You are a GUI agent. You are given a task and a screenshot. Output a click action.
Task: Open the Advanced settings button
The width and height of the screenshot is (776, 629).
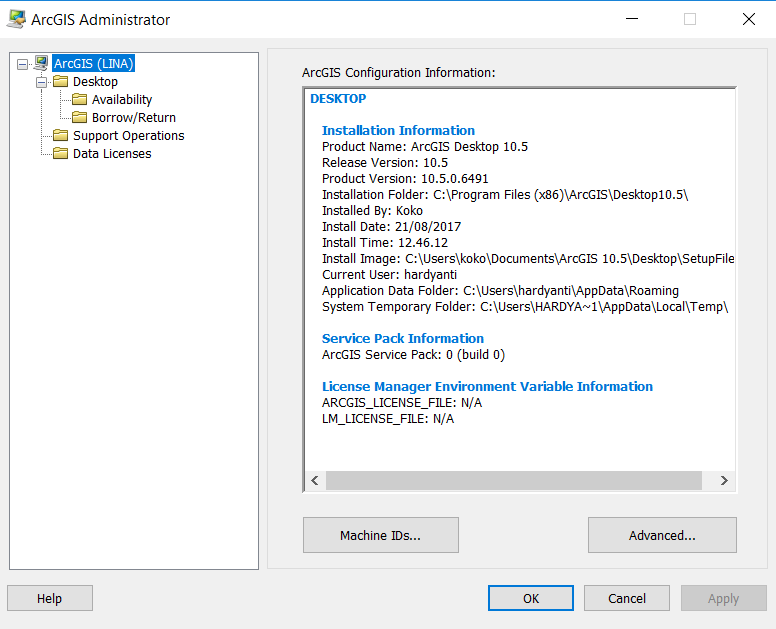662,535
